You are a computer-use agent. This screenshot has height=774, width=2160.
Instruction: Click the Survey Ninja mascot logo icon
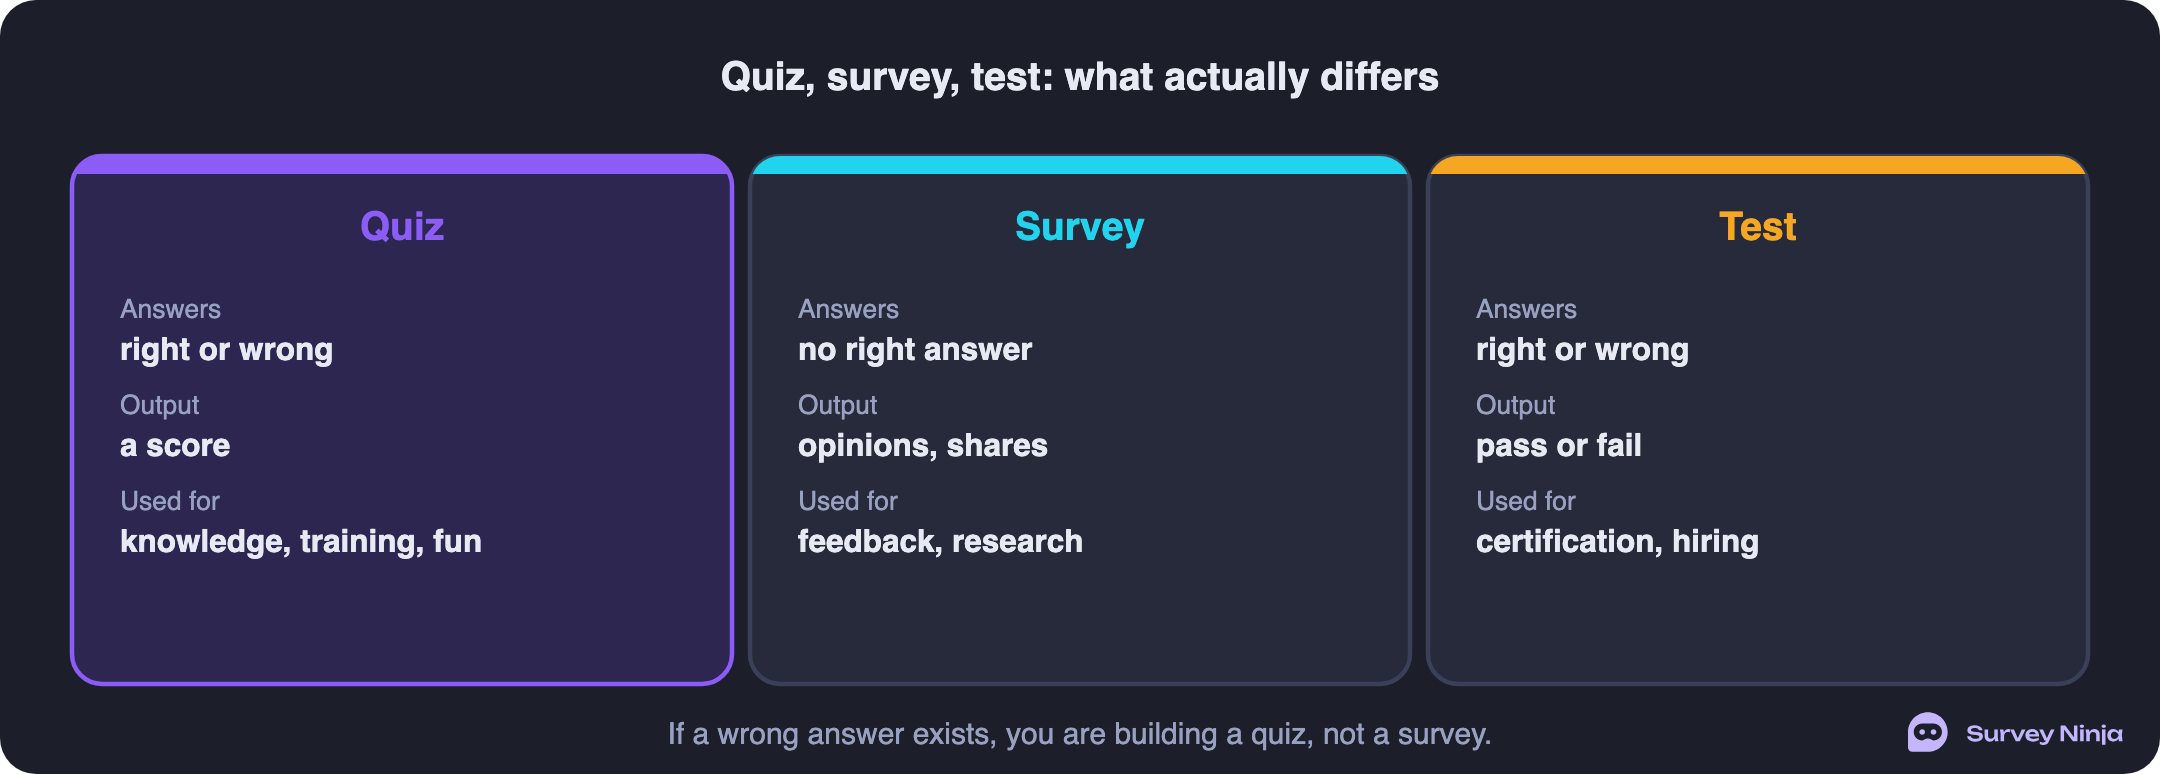click(x=1927, y=733)
